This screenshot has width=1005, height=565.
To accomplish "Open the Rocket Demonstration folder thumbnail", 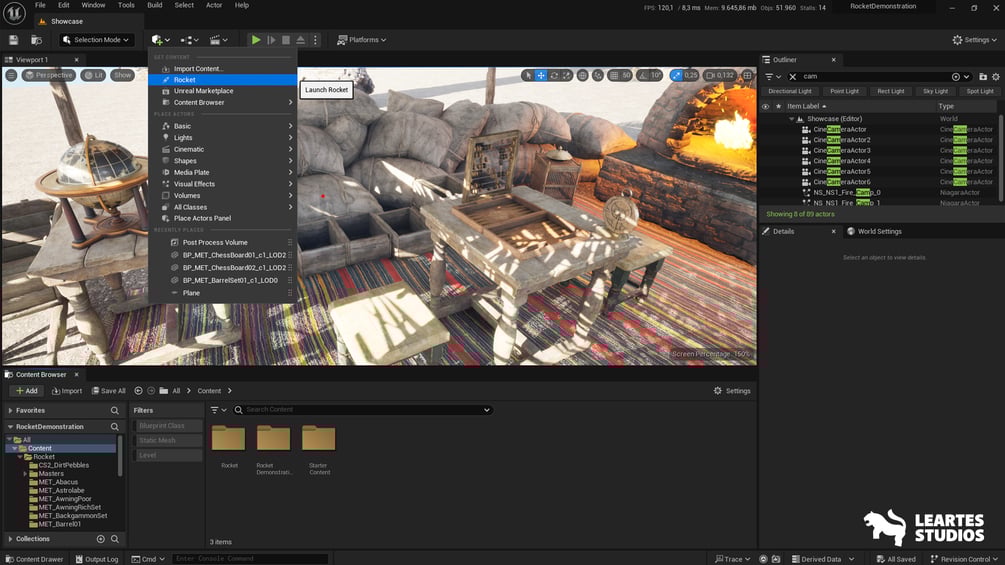I will [274, 448].
